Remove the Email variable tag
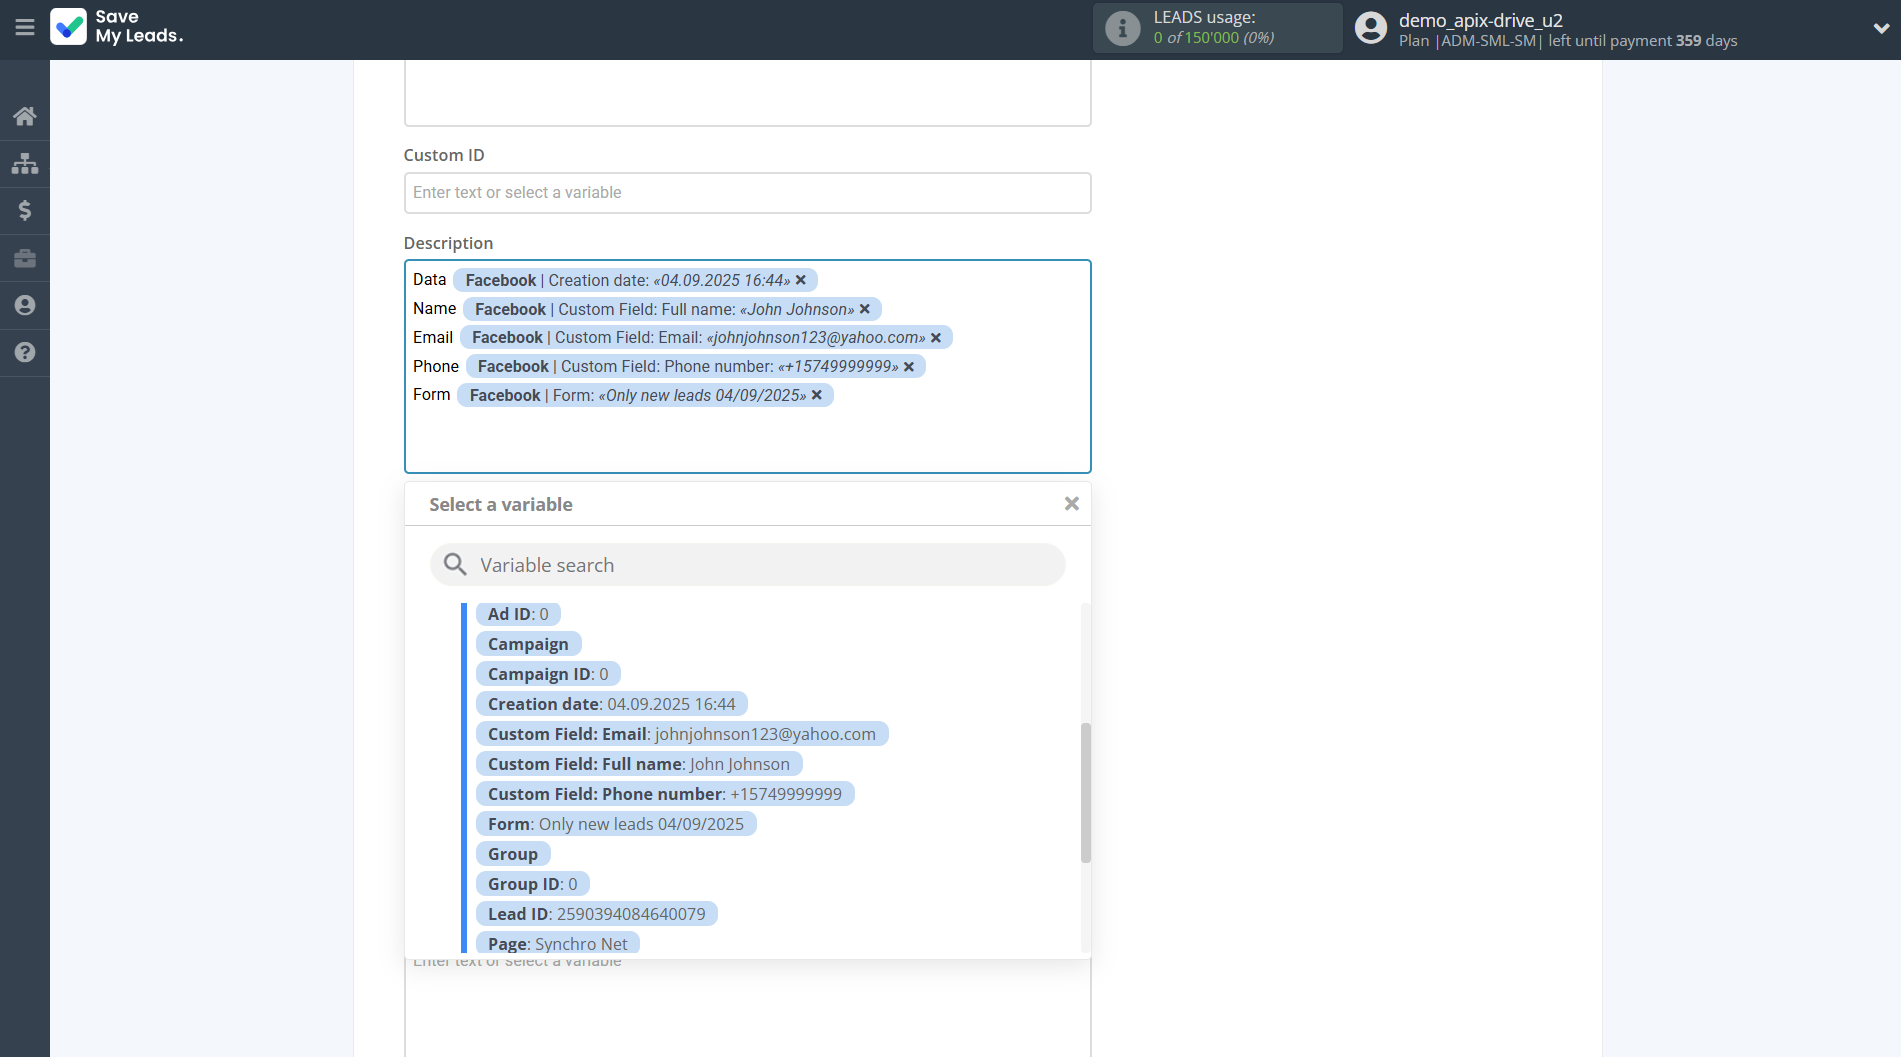Viewport: 1901px width, 1057px height. (936, 338)
